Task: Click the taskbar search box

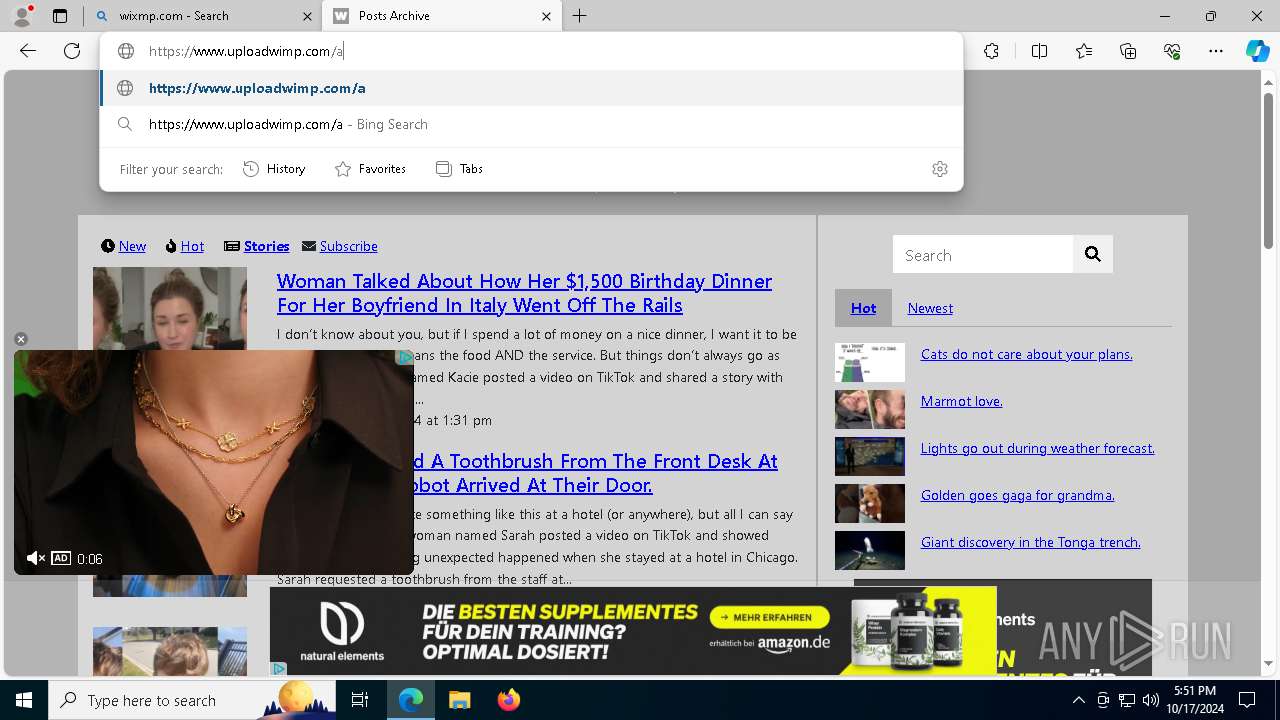Action: pyautogui.click(x=192, y=700)
